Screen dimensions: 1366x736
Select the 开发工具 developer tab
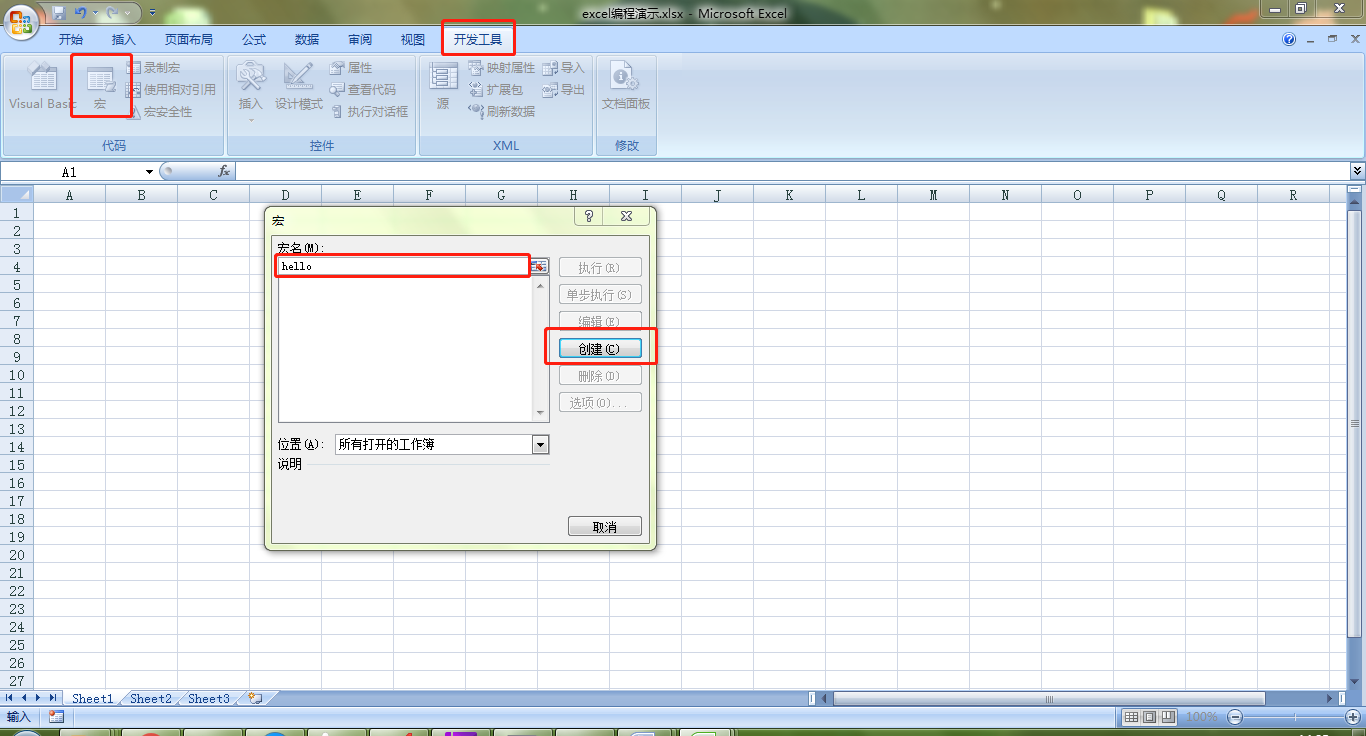pyautogui.click(x=478, y=40)
